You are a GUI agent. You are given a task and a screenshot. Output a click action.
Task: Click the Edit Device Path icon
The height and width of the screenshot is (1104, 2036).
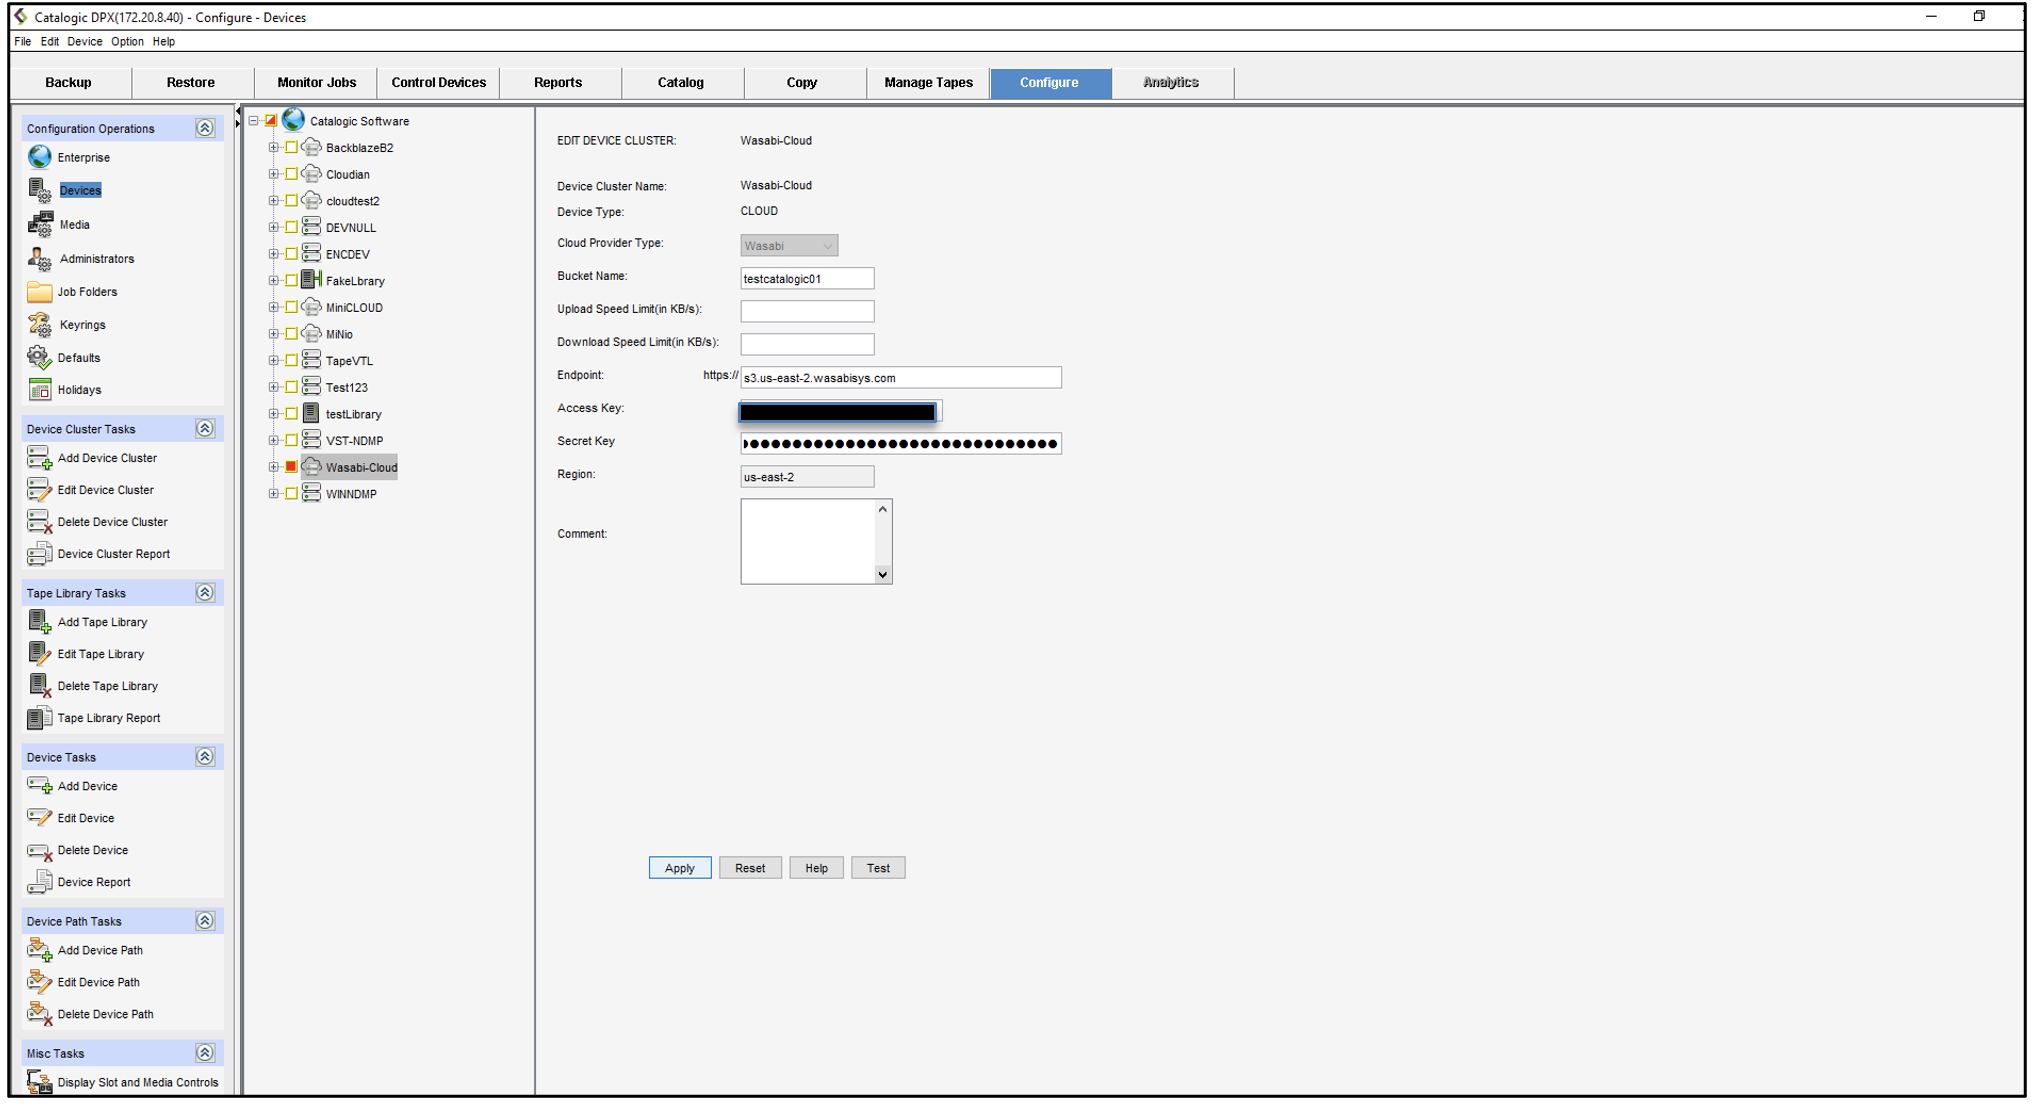pyautogui.click(x=40, y=982)
